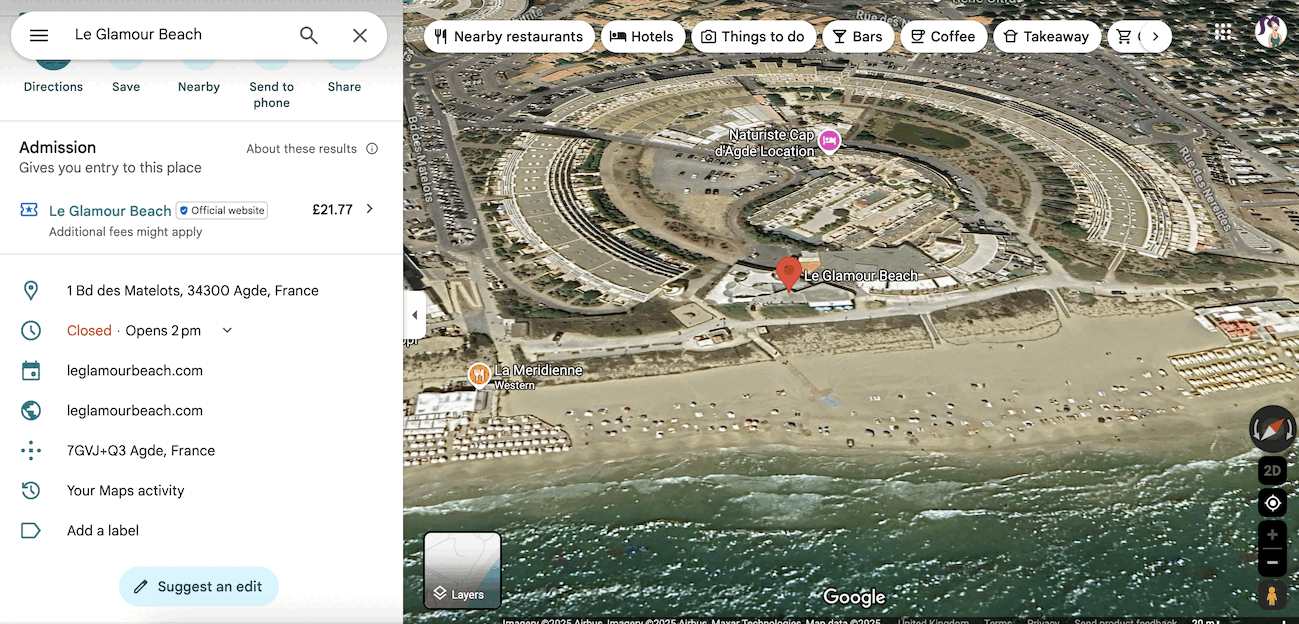Select the Bars chip
This screenshot has height=624, width=1299.
click(x=858, y=37)
